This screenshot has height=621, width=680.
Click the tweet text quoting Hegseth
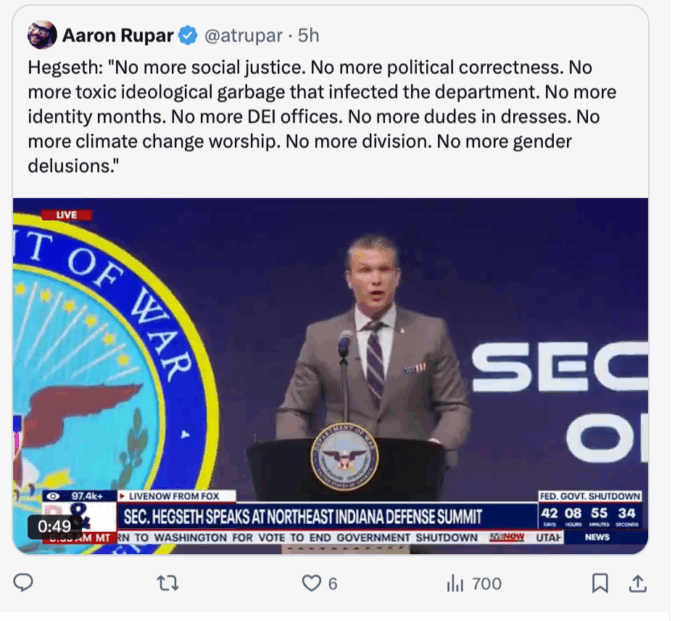[x=322, y=116]
